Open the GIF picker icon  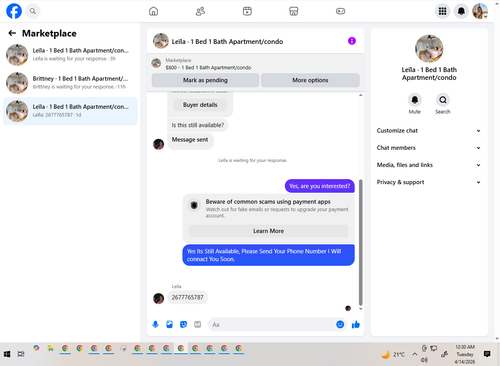[x=198, y=324]
